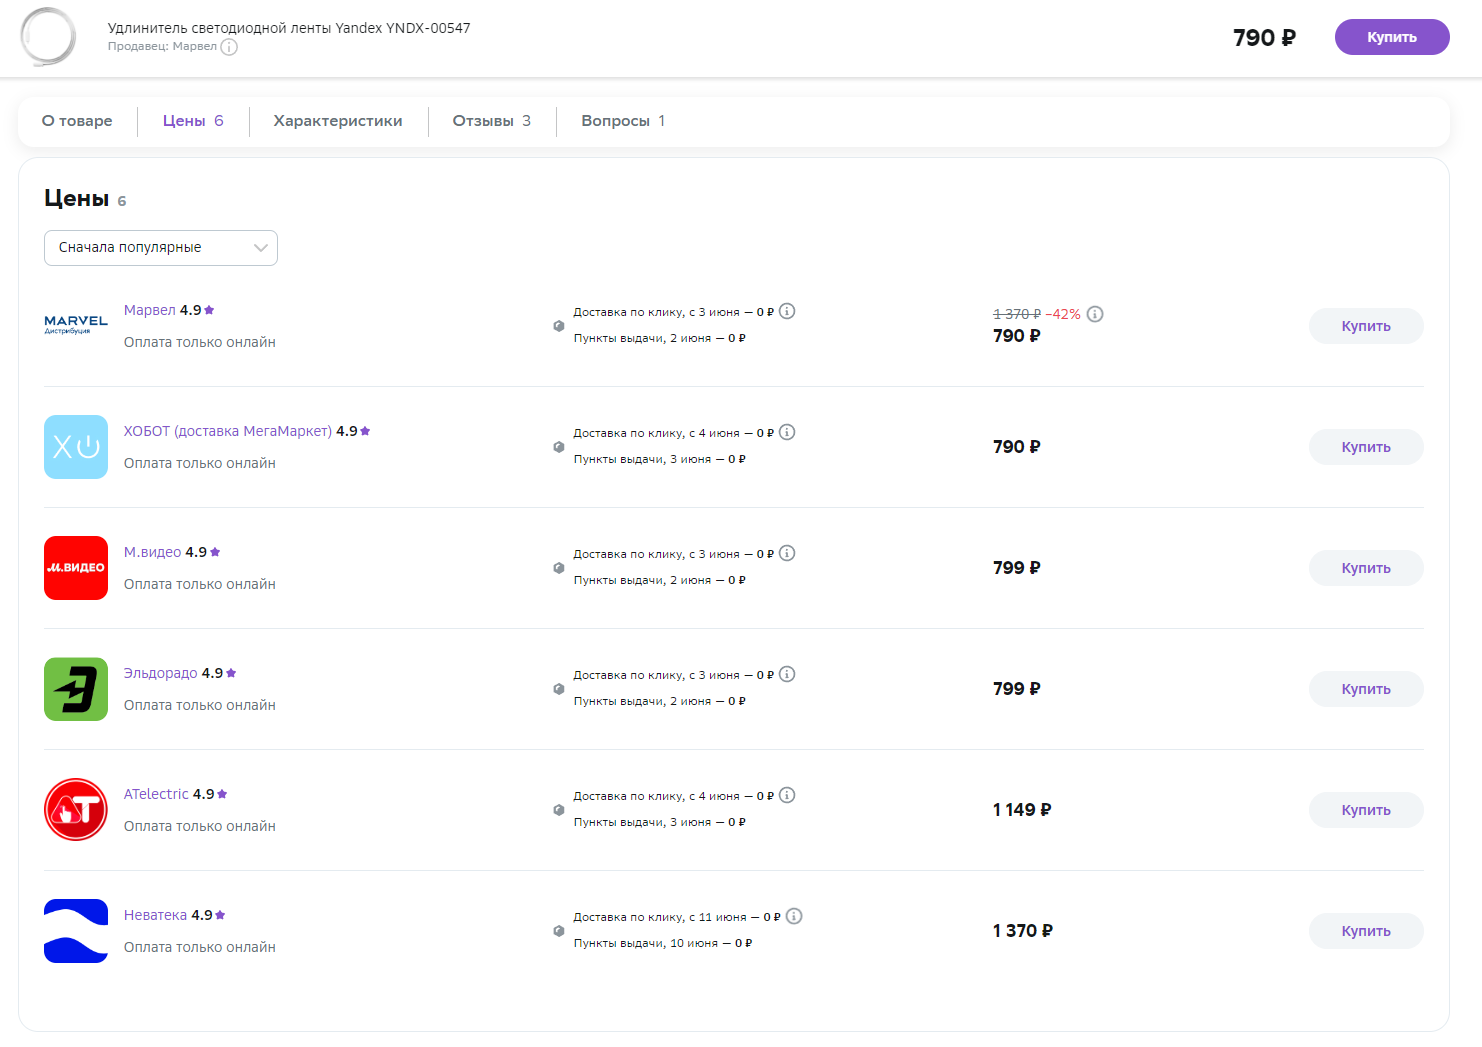Open the Сначала популярные sort dropdown
This screenshot has width=1482, height=1047.
click(x=161, y=248)
